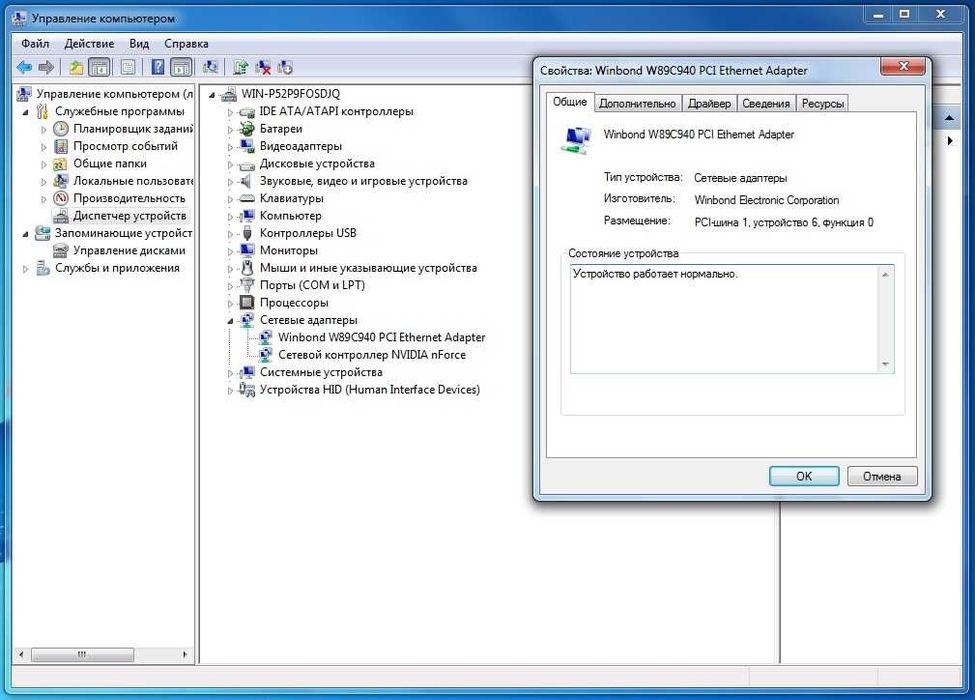Scan for hardware changes toolbar icon
The image size is (975, 700).
(211, 67)
